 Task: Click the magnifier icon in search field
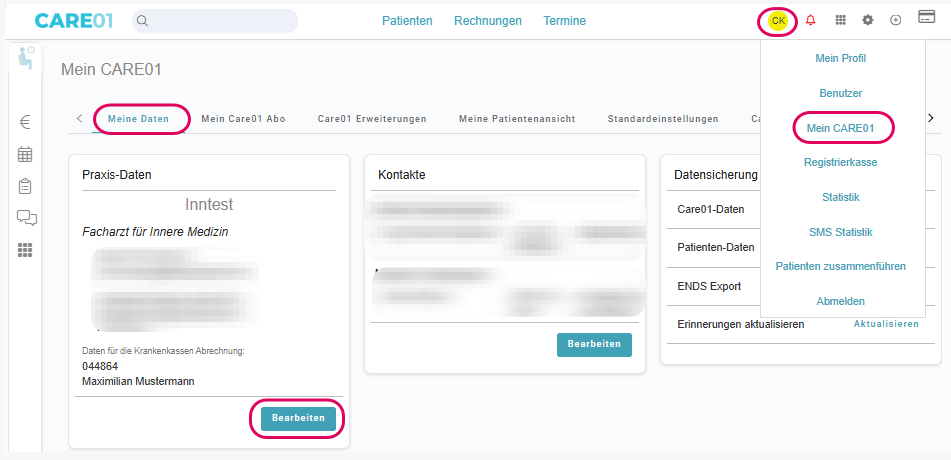[x=142, y=21]
